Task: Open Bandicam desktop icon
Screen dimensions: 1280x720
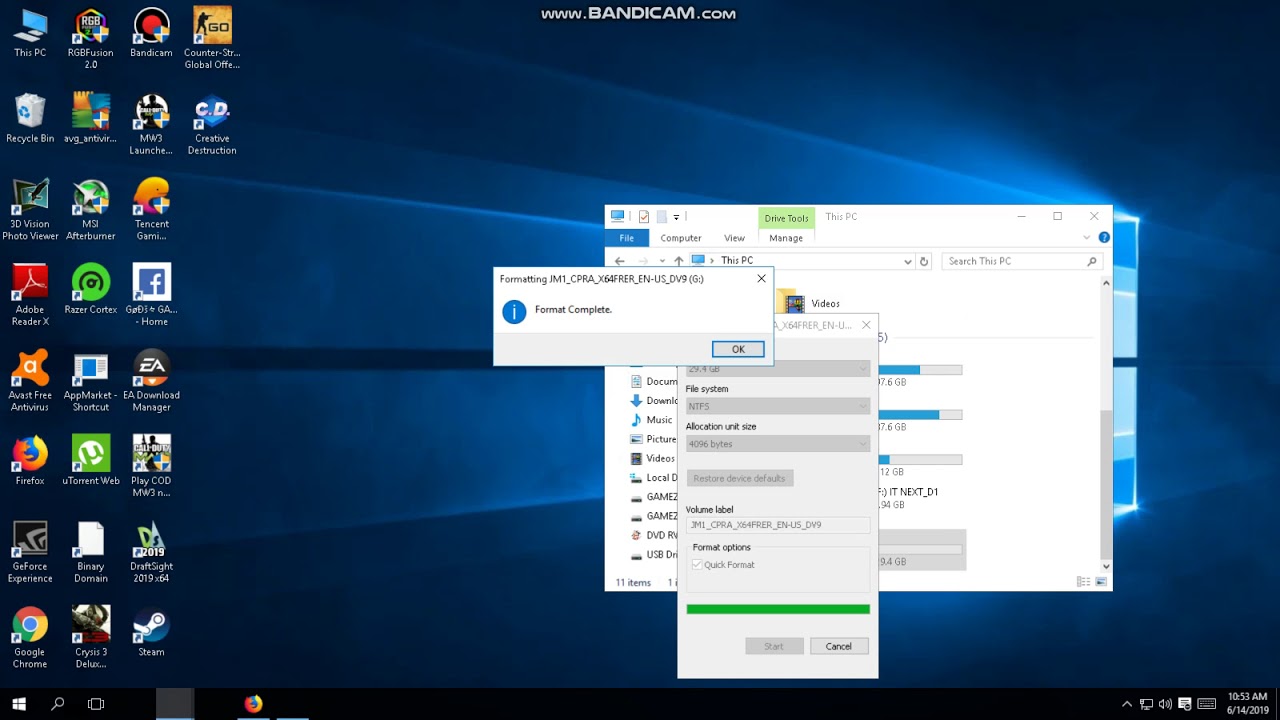Action: 151,32
